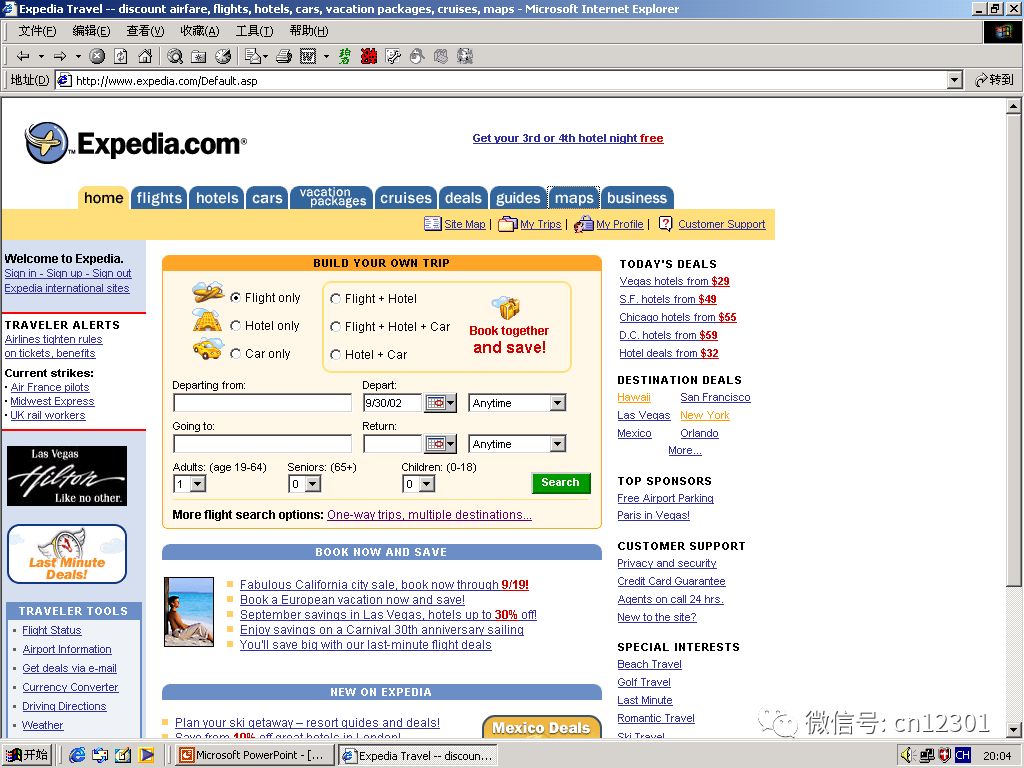
Task: Select the Flight only radio button
Action: click(236, 298)
